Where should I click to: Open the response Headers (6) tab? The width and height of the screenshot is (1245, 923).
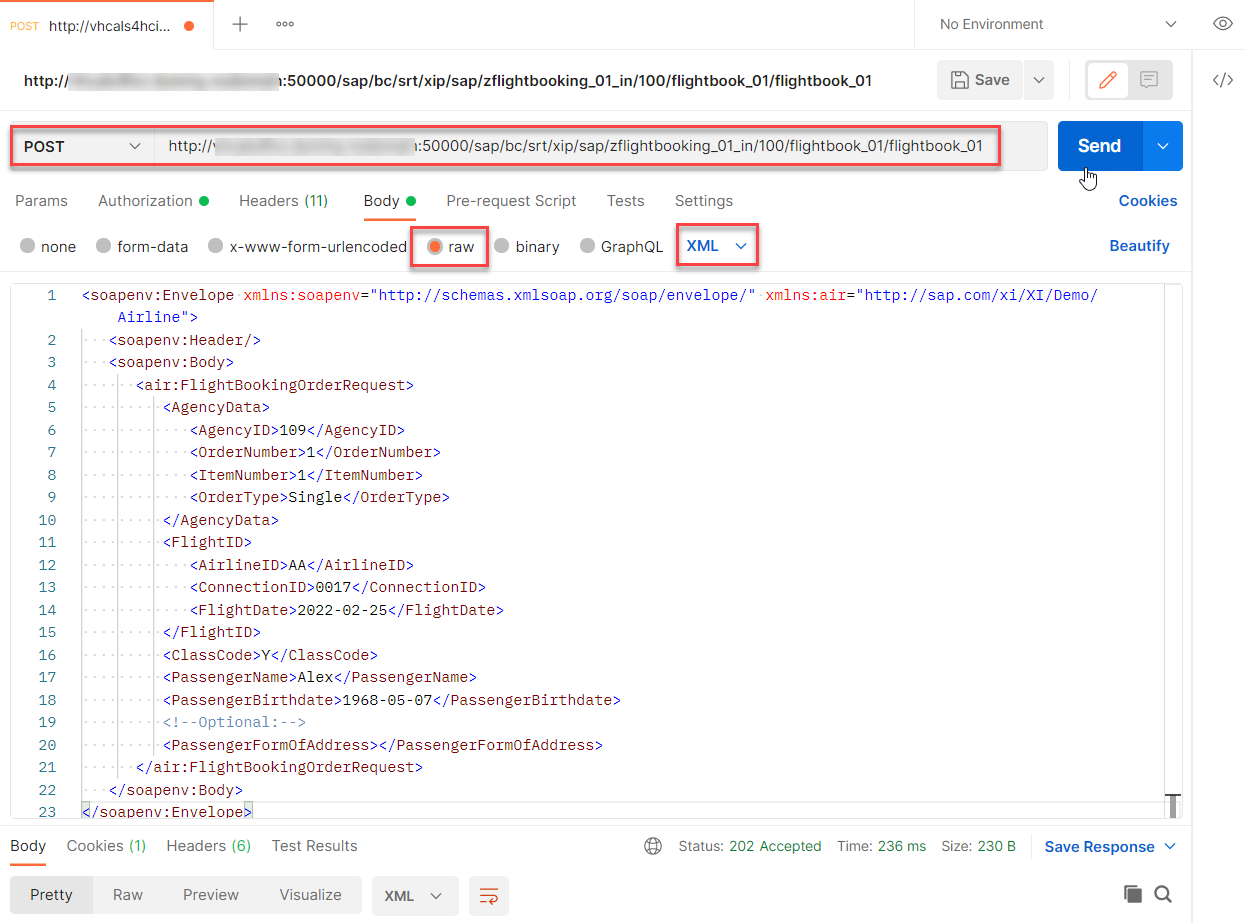[208, 845]
